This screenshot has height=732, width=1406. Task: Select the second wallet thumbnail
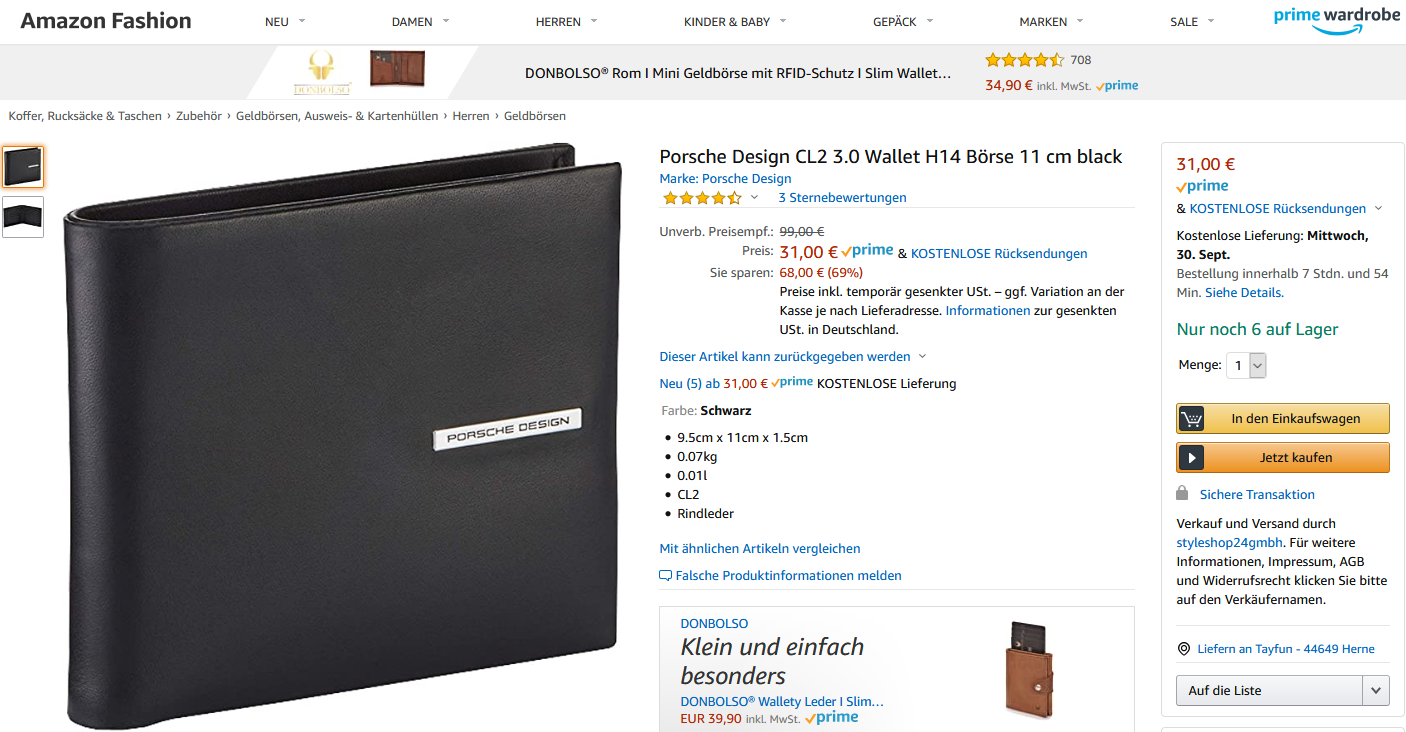23,217
